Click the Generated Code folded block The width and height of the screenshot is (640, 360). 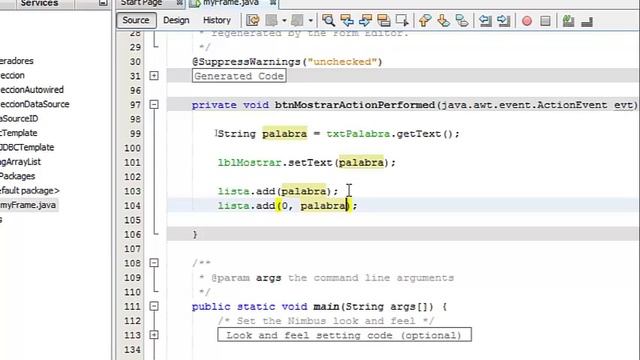[239, 76]
